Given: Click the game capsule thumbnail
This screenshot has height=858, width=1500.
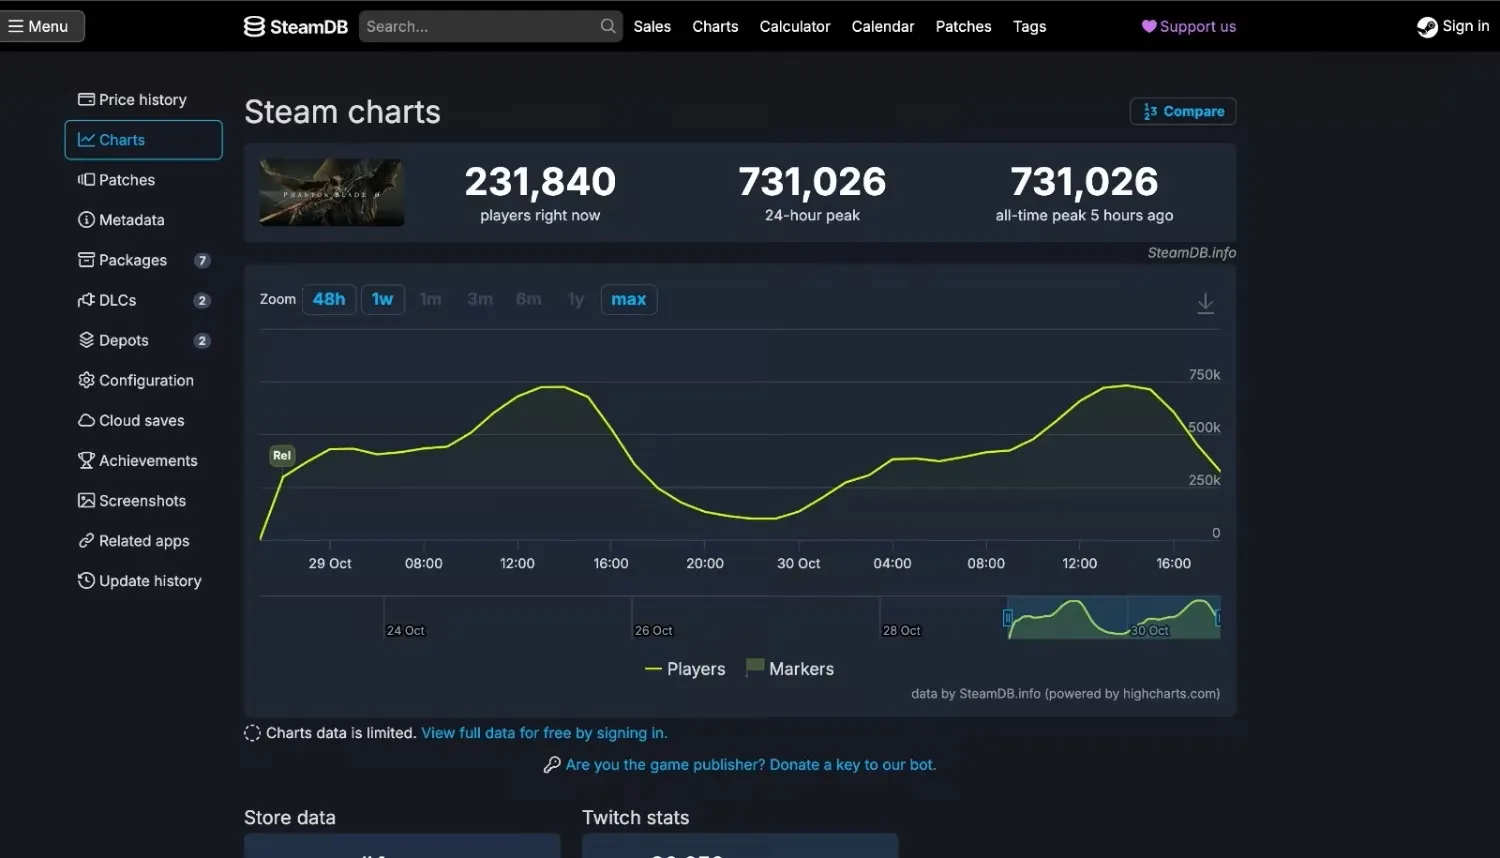Looking at the screenshot, I should click(x=332, y=192).
